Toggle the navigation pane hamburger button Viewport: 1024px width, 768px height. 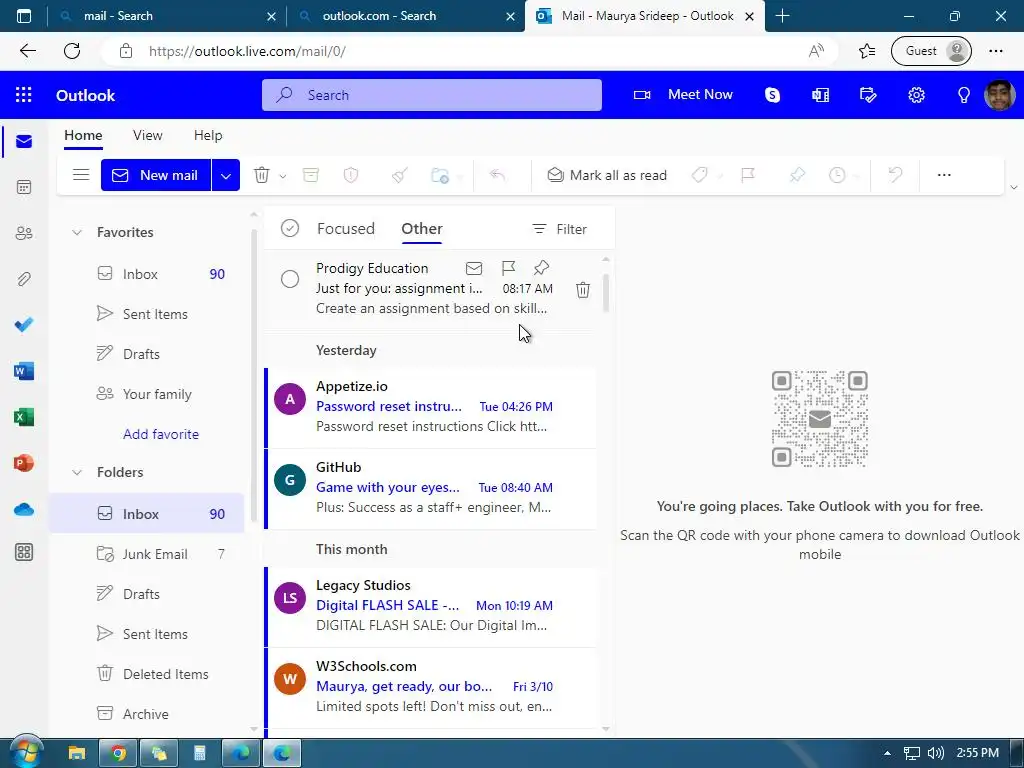tap(81, 175)
